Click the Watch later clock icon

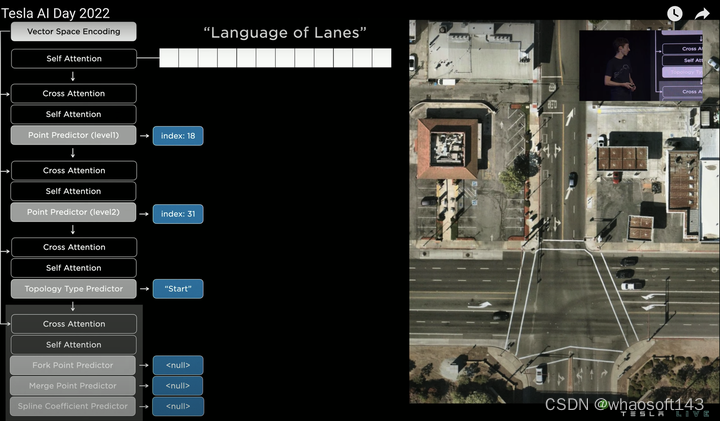coord(674,13)
